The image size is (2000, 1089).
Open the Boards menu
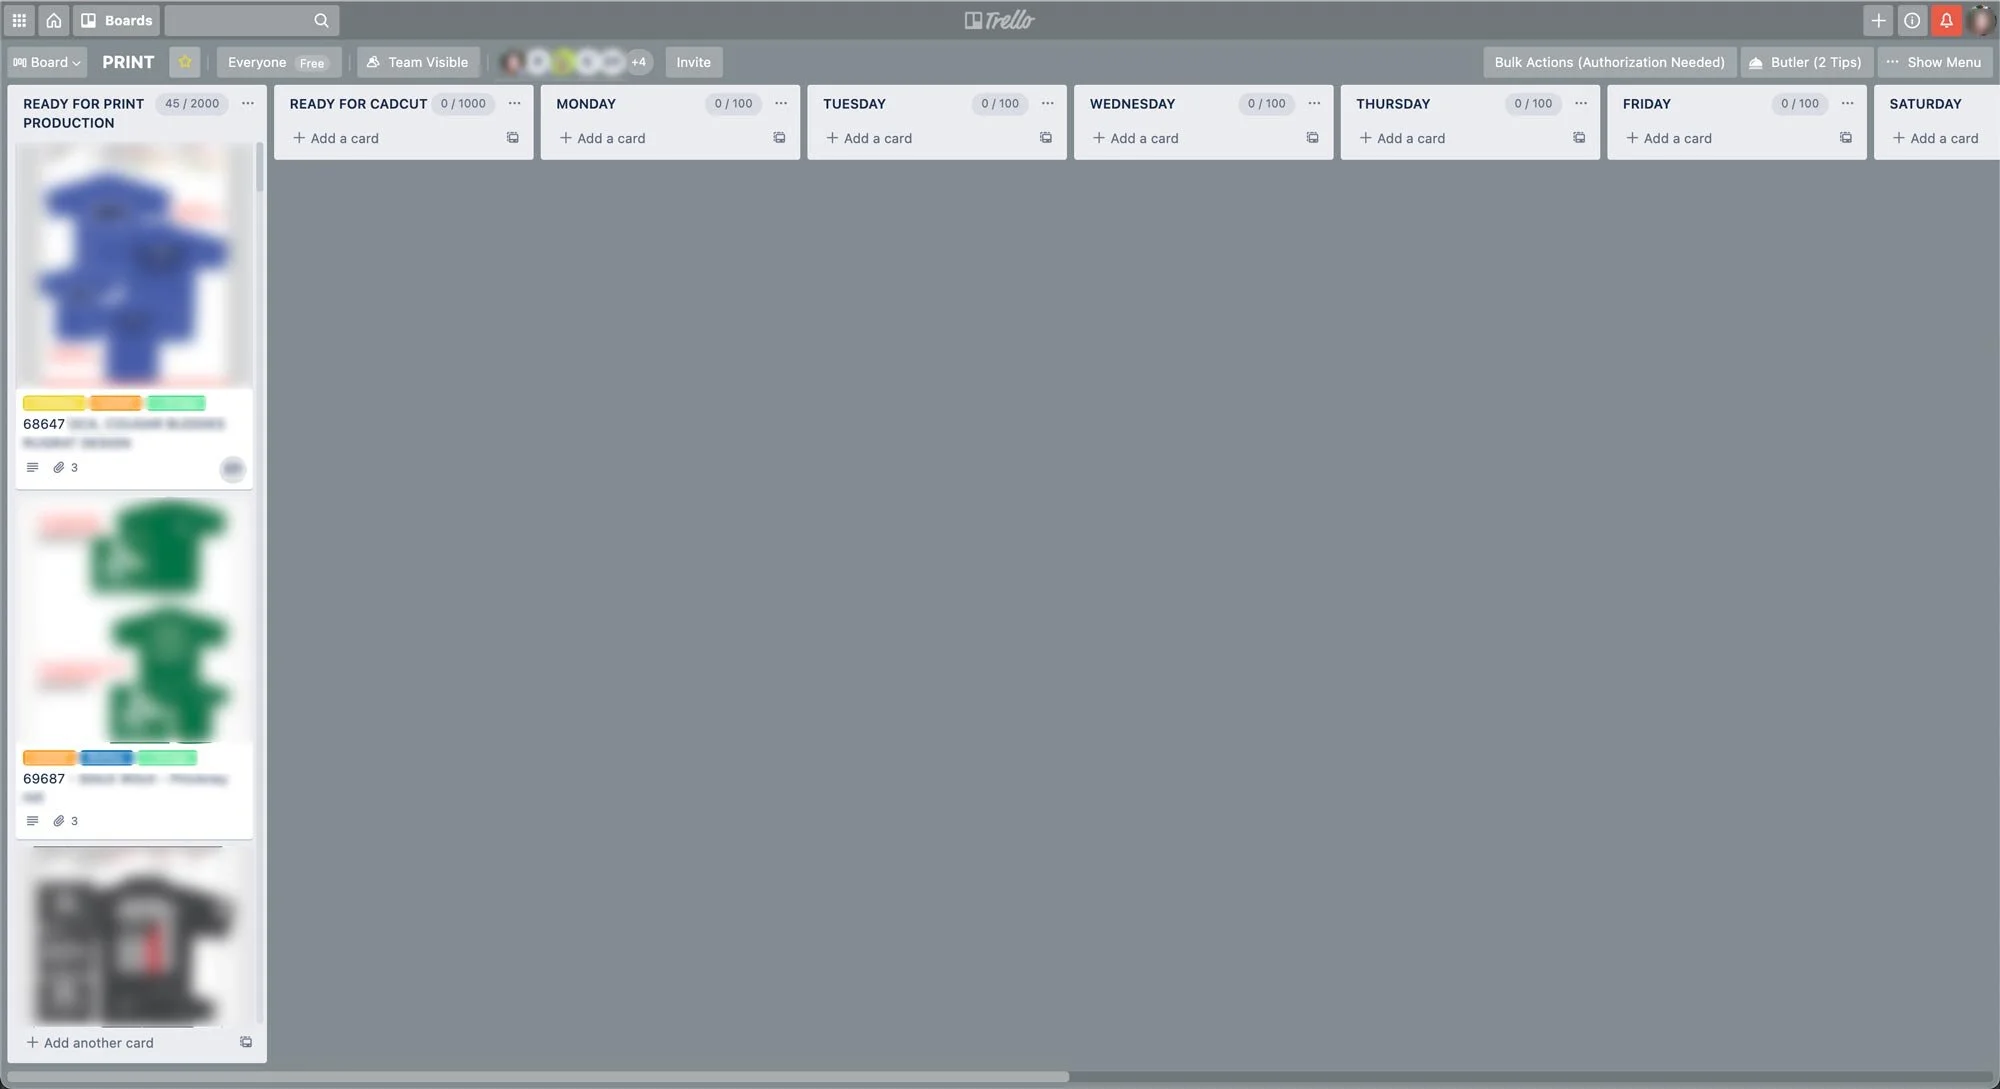tap(118, 20)
